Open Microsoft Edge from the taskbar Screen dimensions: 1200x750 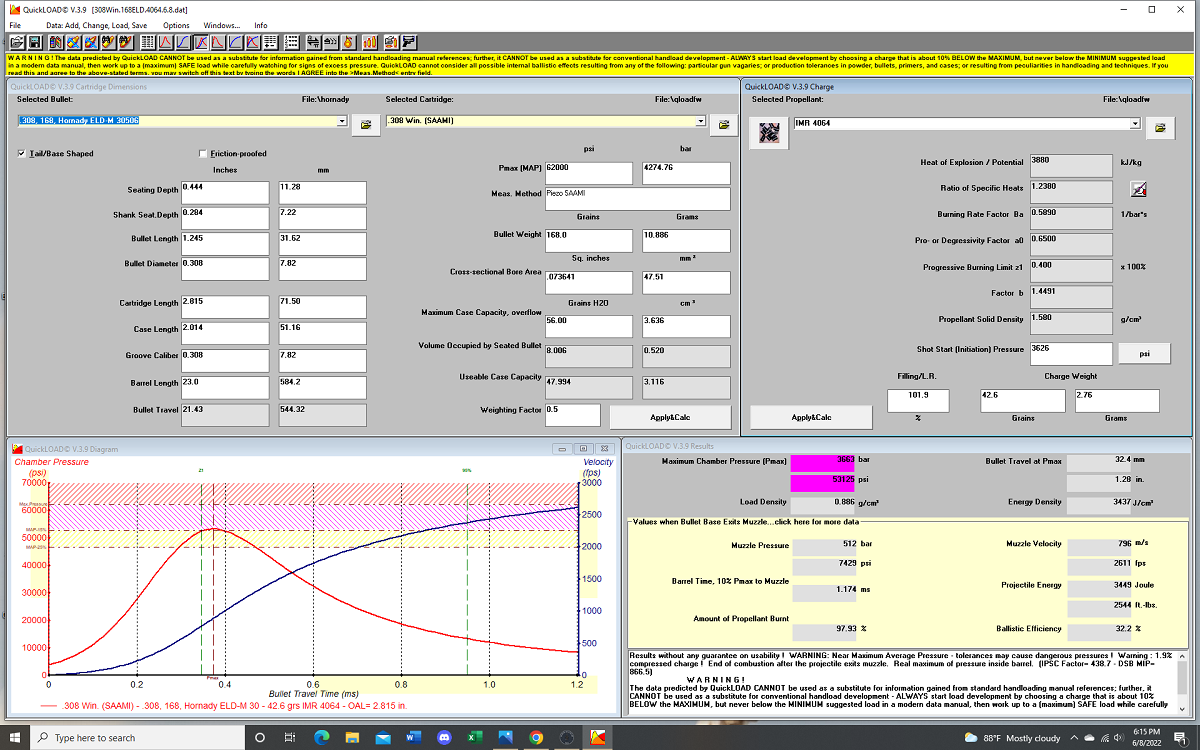(x=322, y=737)
